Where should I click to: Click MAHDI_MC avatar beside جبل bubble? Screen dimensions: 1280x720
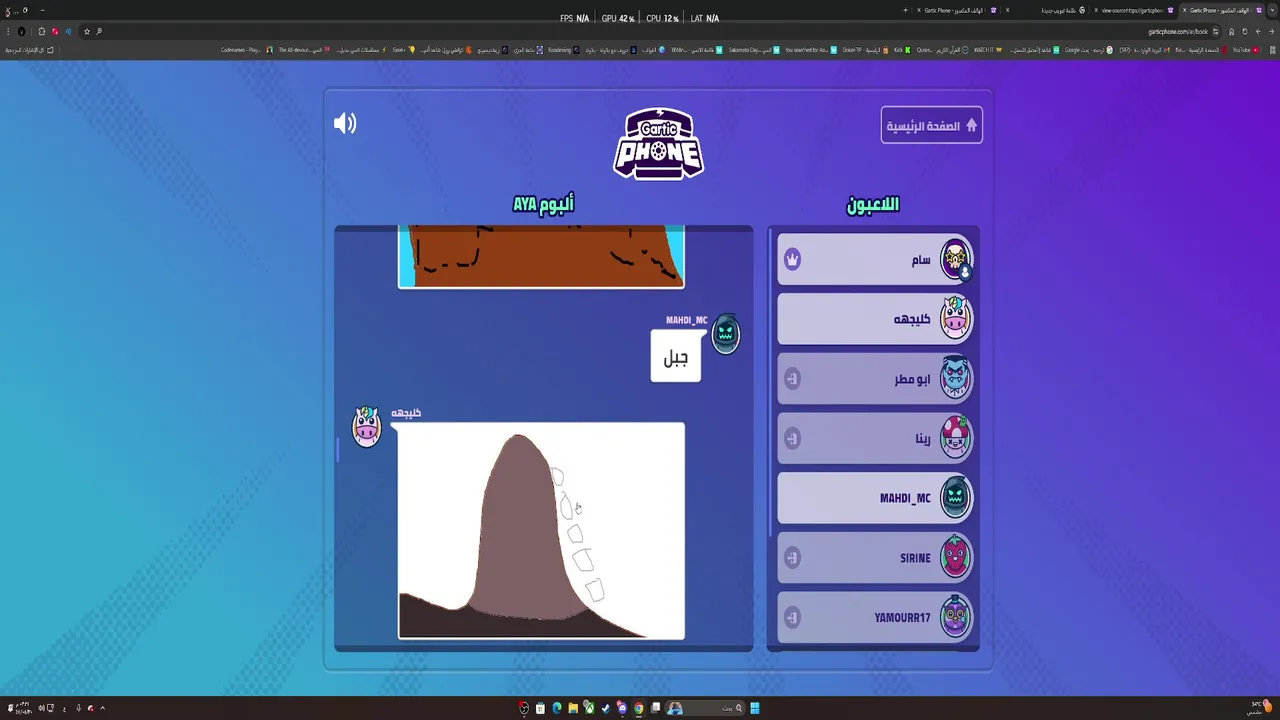(x=726, y=333)
